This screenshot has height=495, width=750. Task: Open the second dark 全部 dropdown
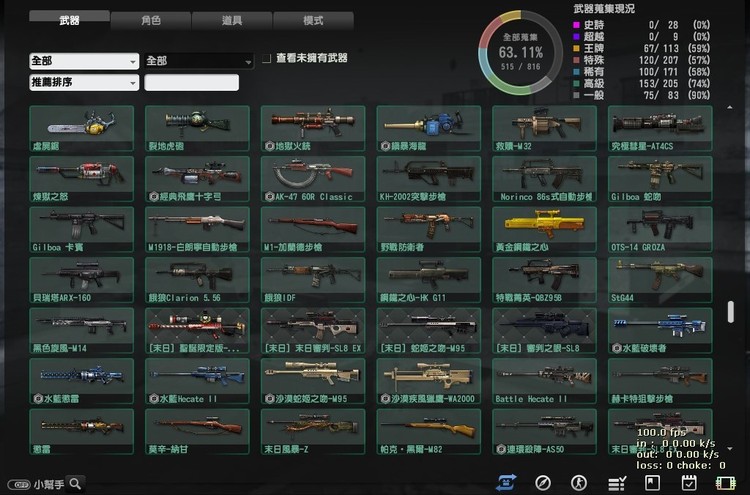click(199, 61)
